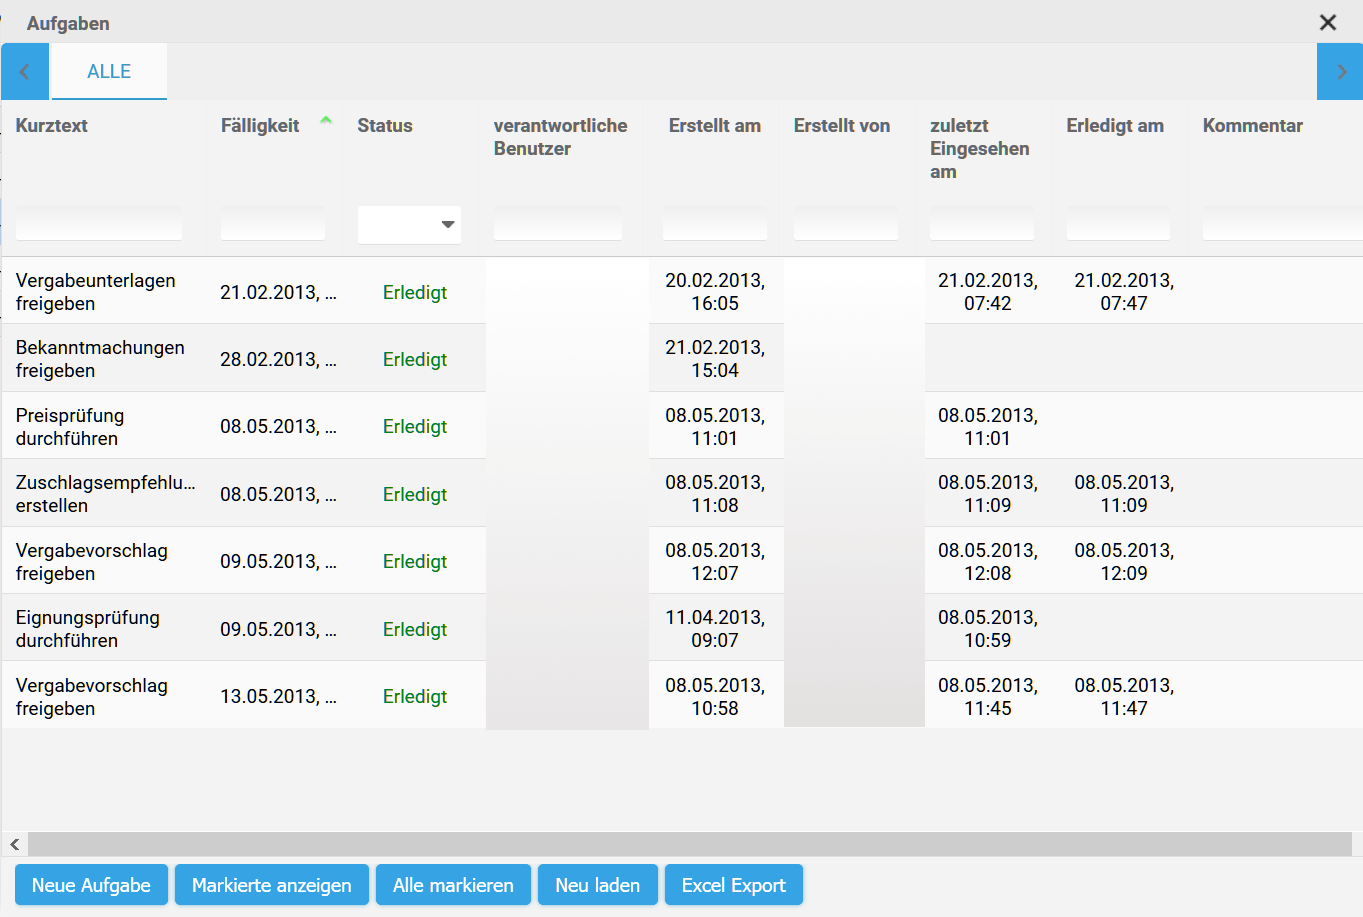
Task: Sort by Erstellt am column header
Action: click(715, 125)
